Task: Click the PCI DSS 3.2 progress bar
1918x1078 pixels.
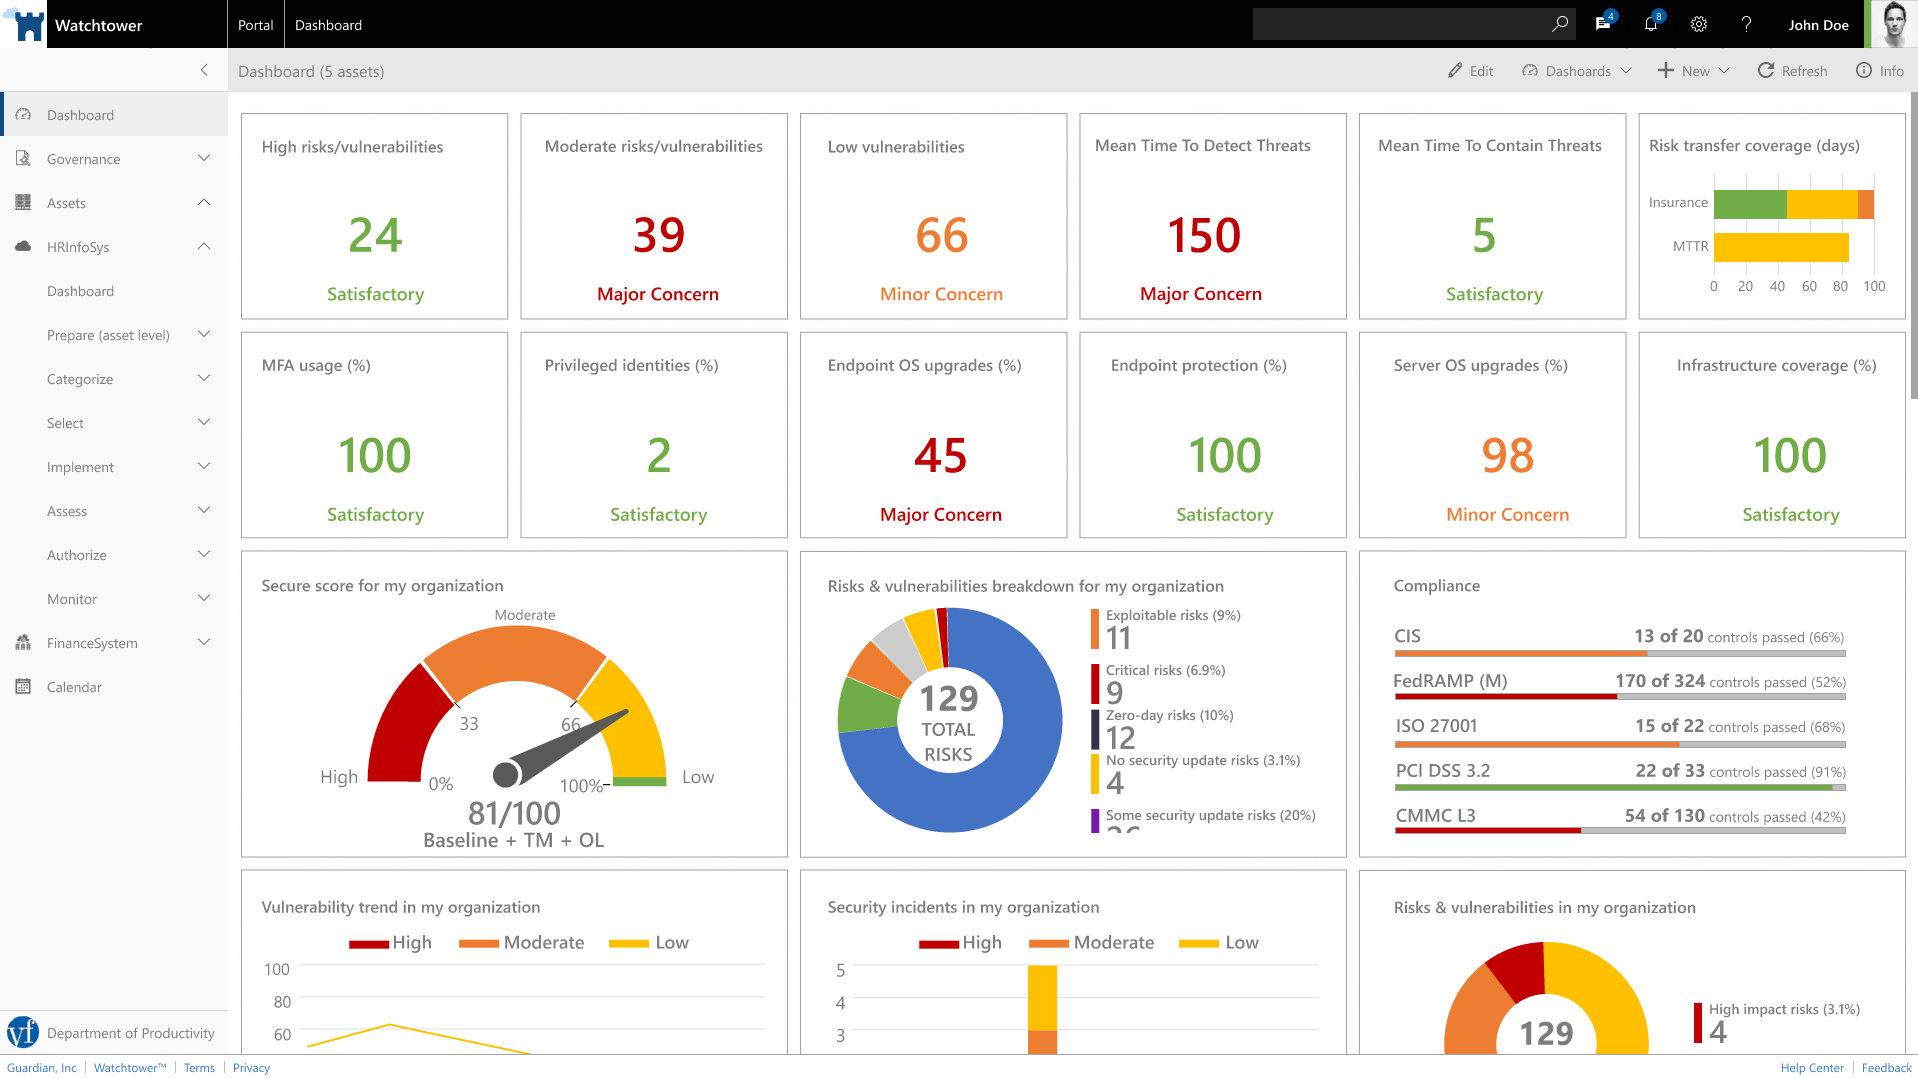Action: click(1620, 788)
